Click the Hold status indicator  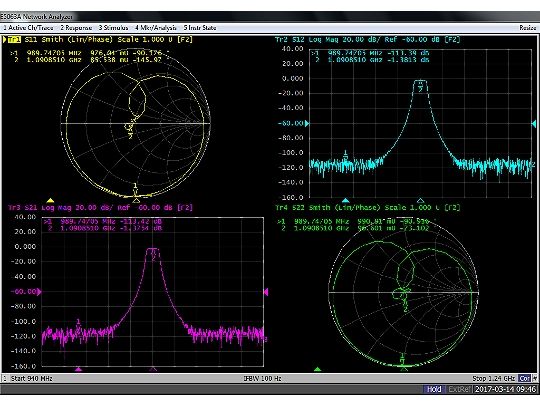pos(434,389)
